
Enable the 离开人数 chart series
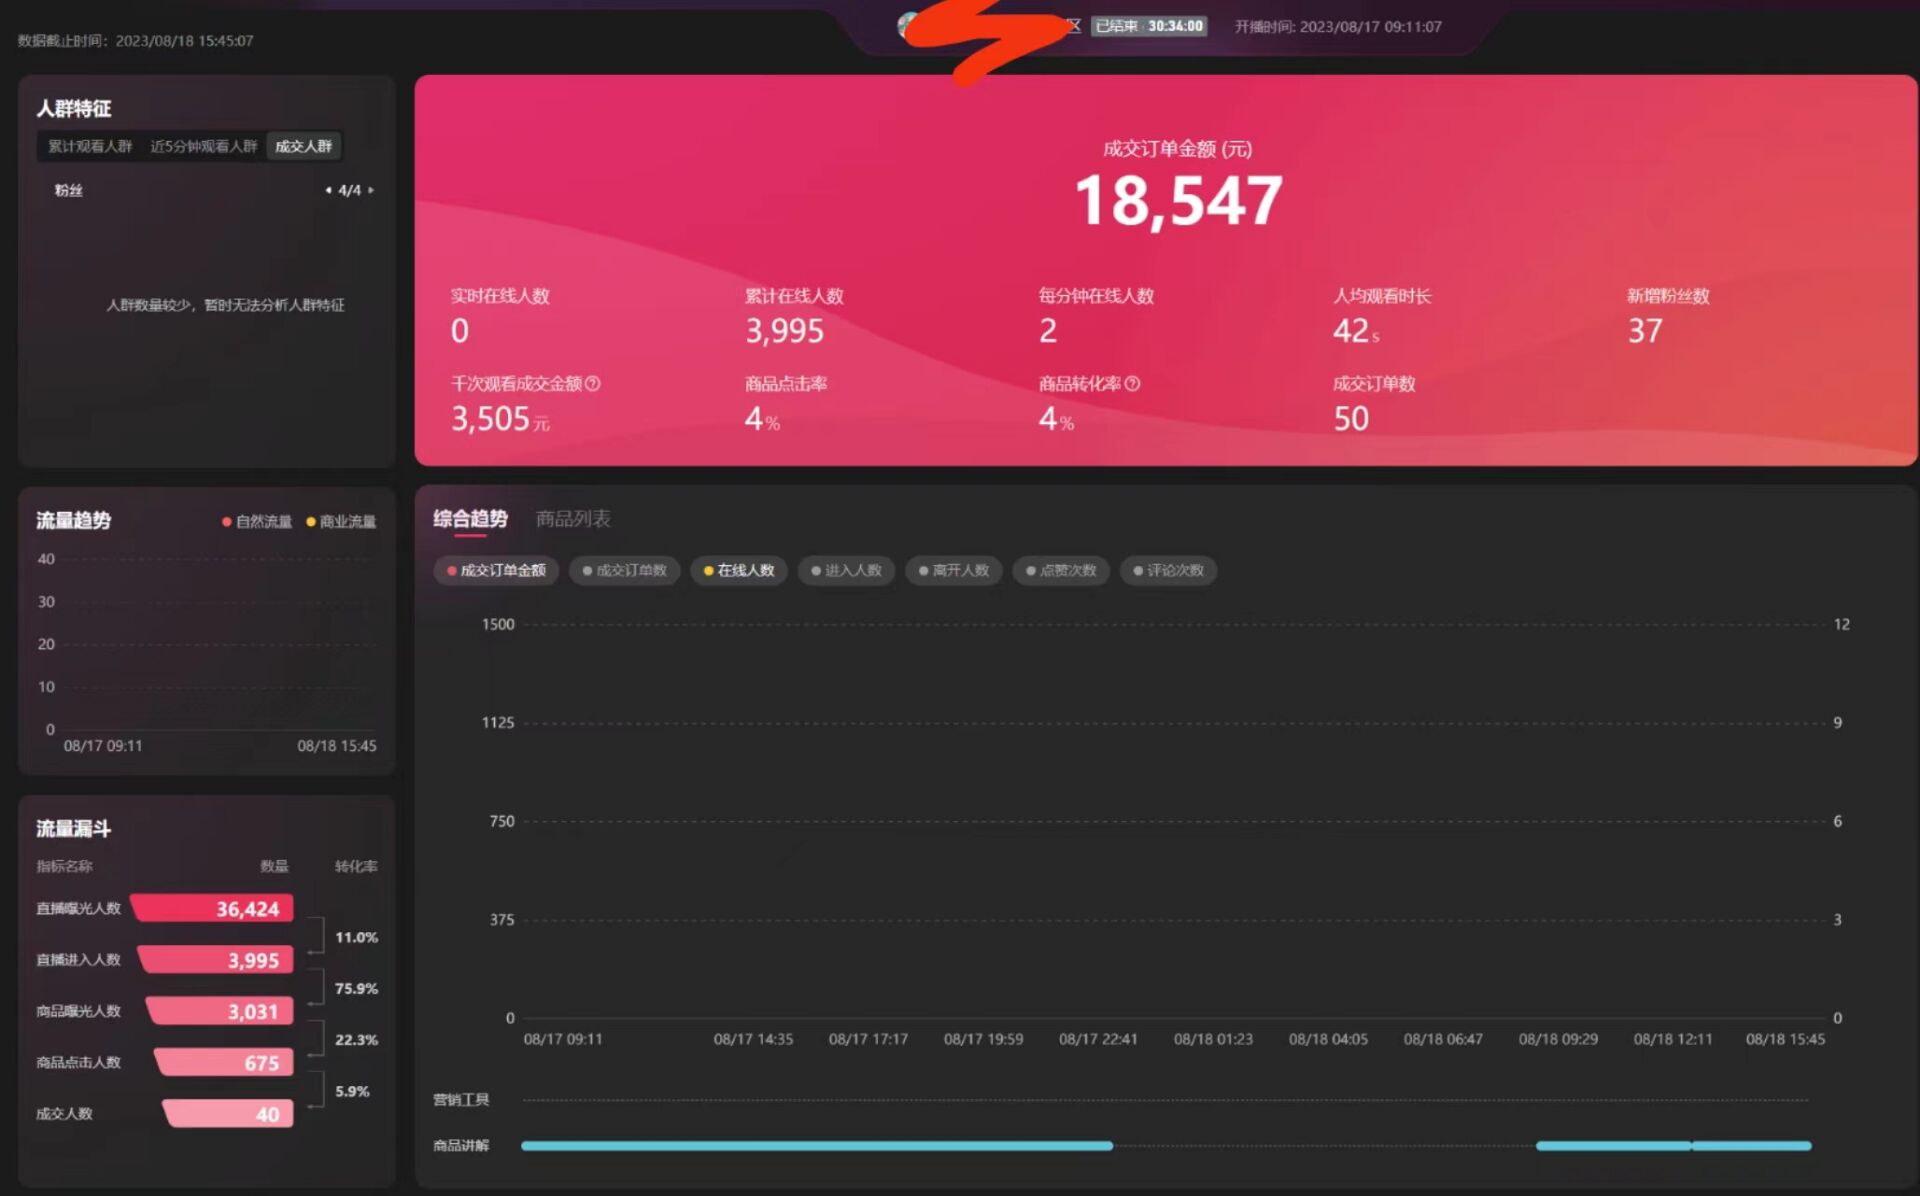[x=954, y=570]
